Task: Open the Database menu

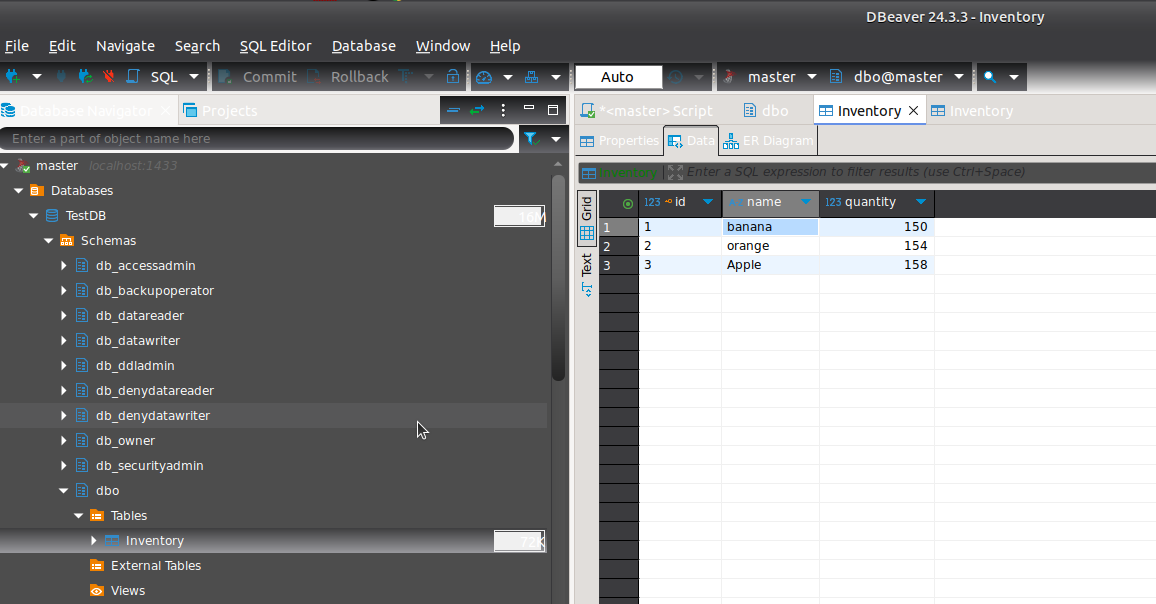Action: click(363, 46)
